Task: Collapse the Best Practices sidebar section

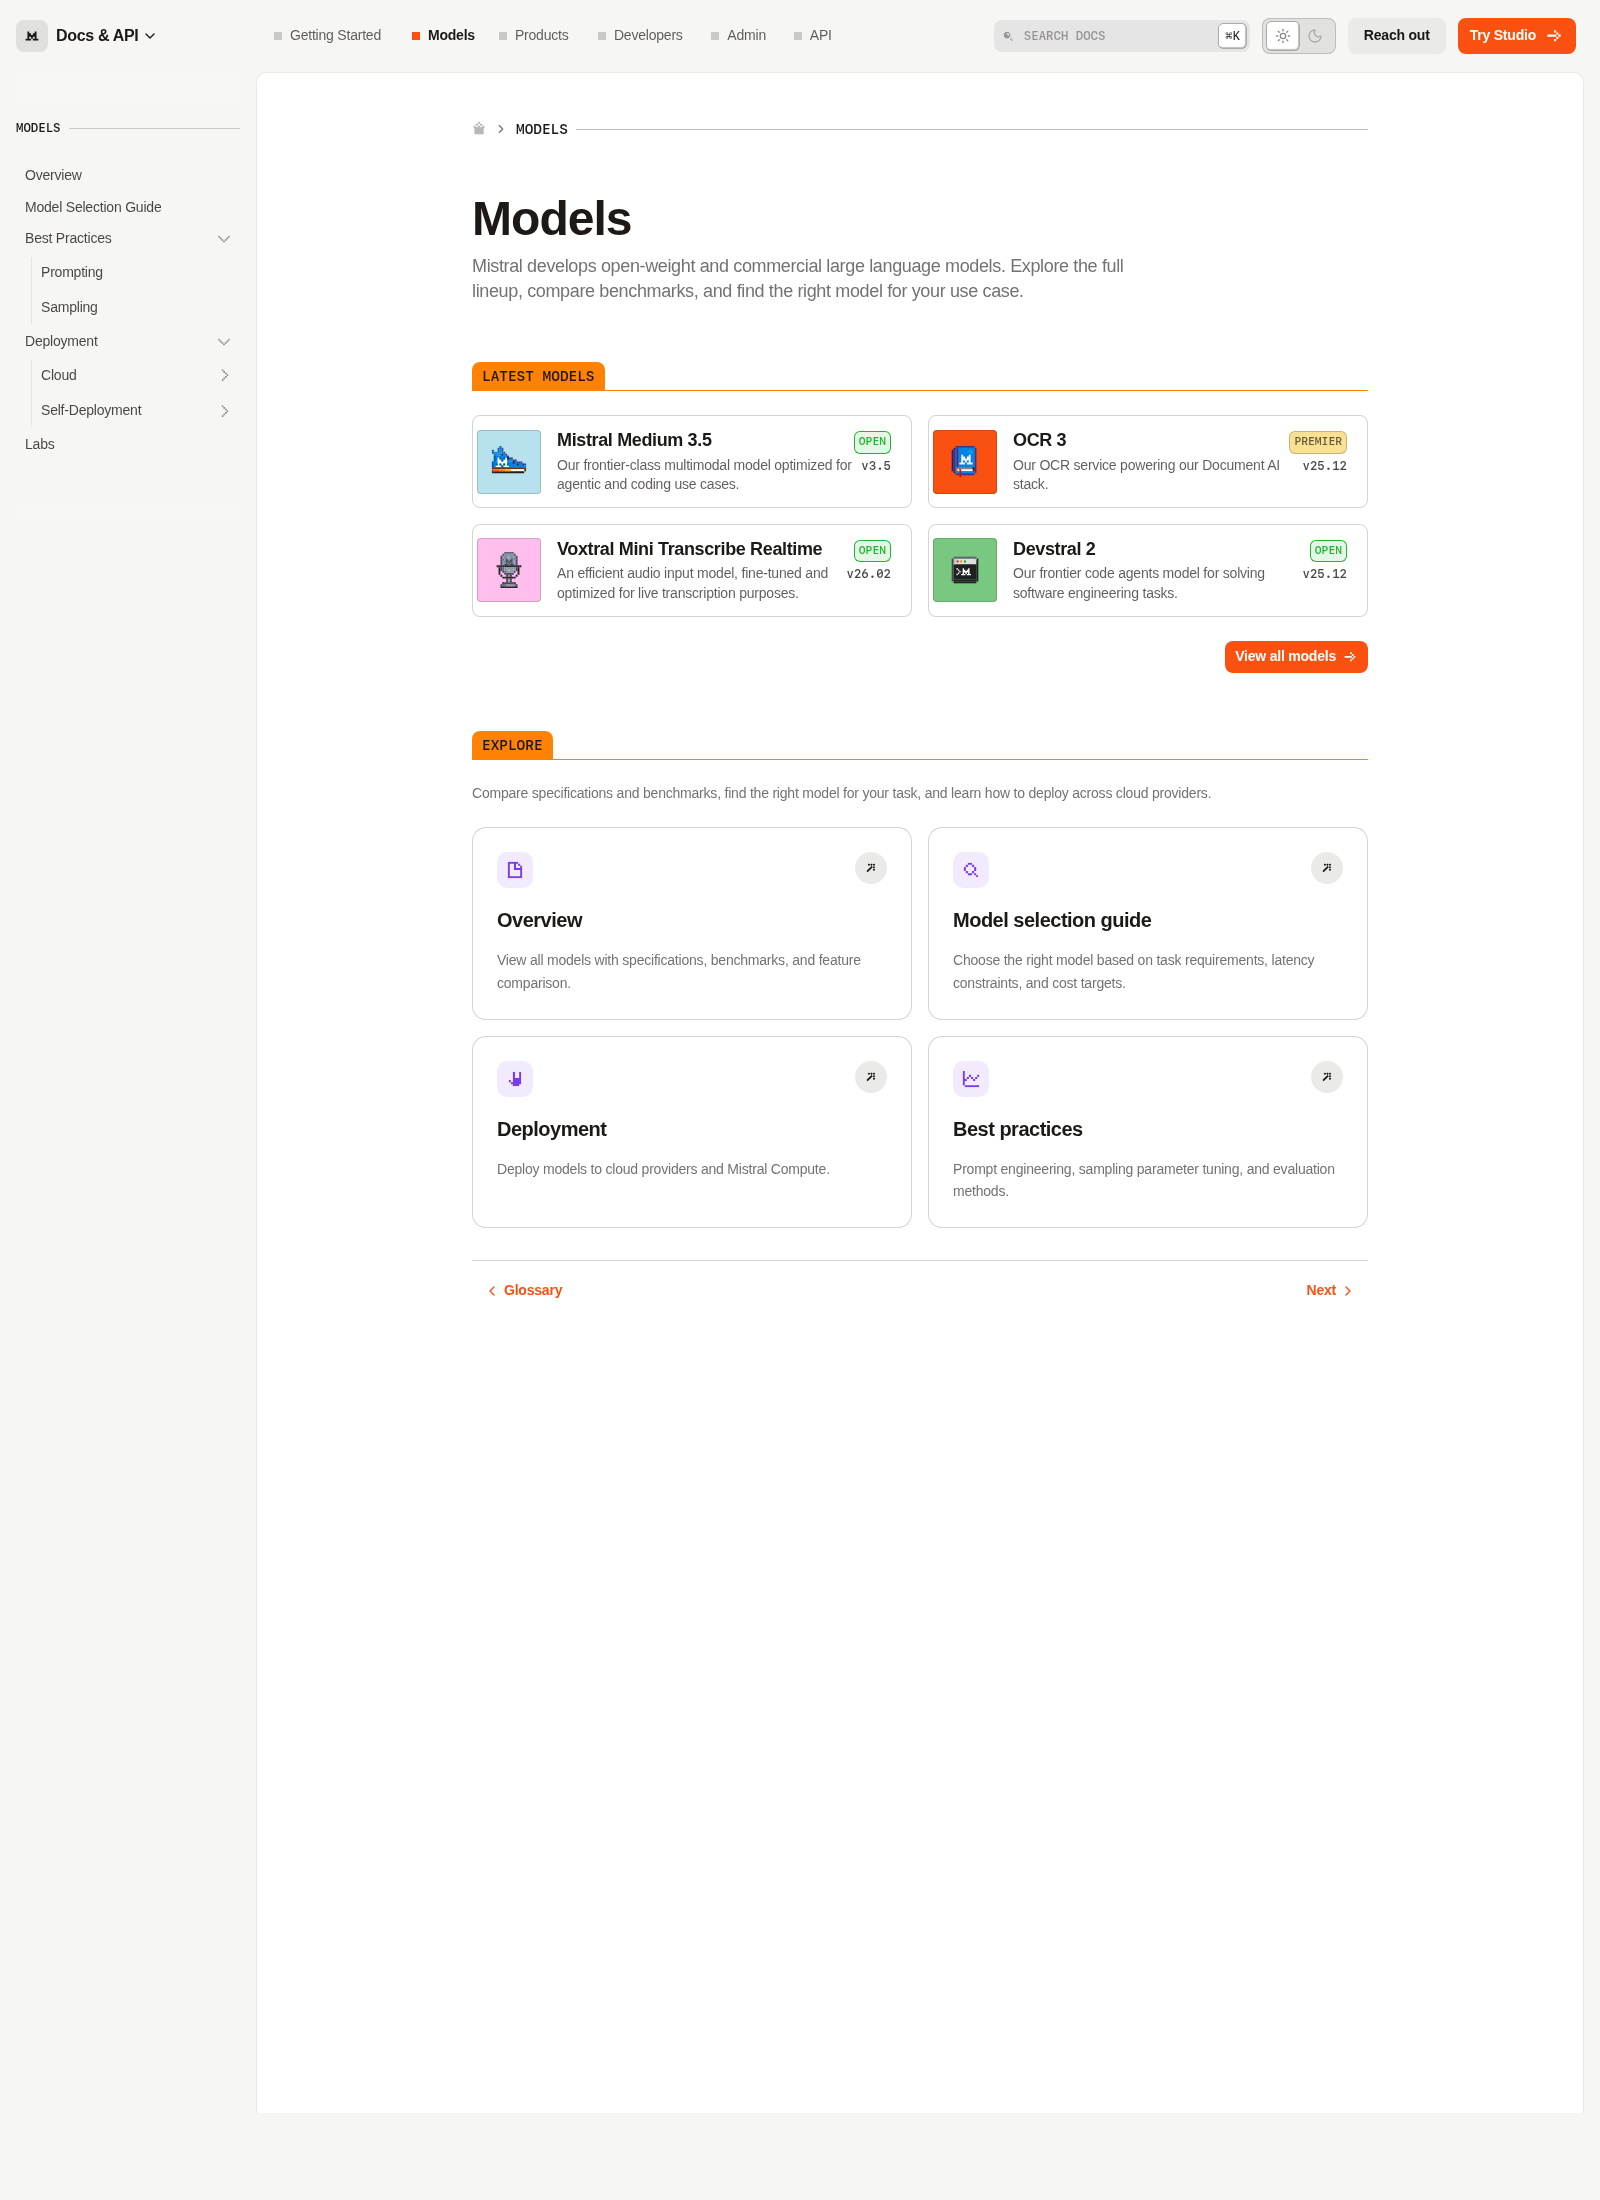Action: tap(224, 239)
